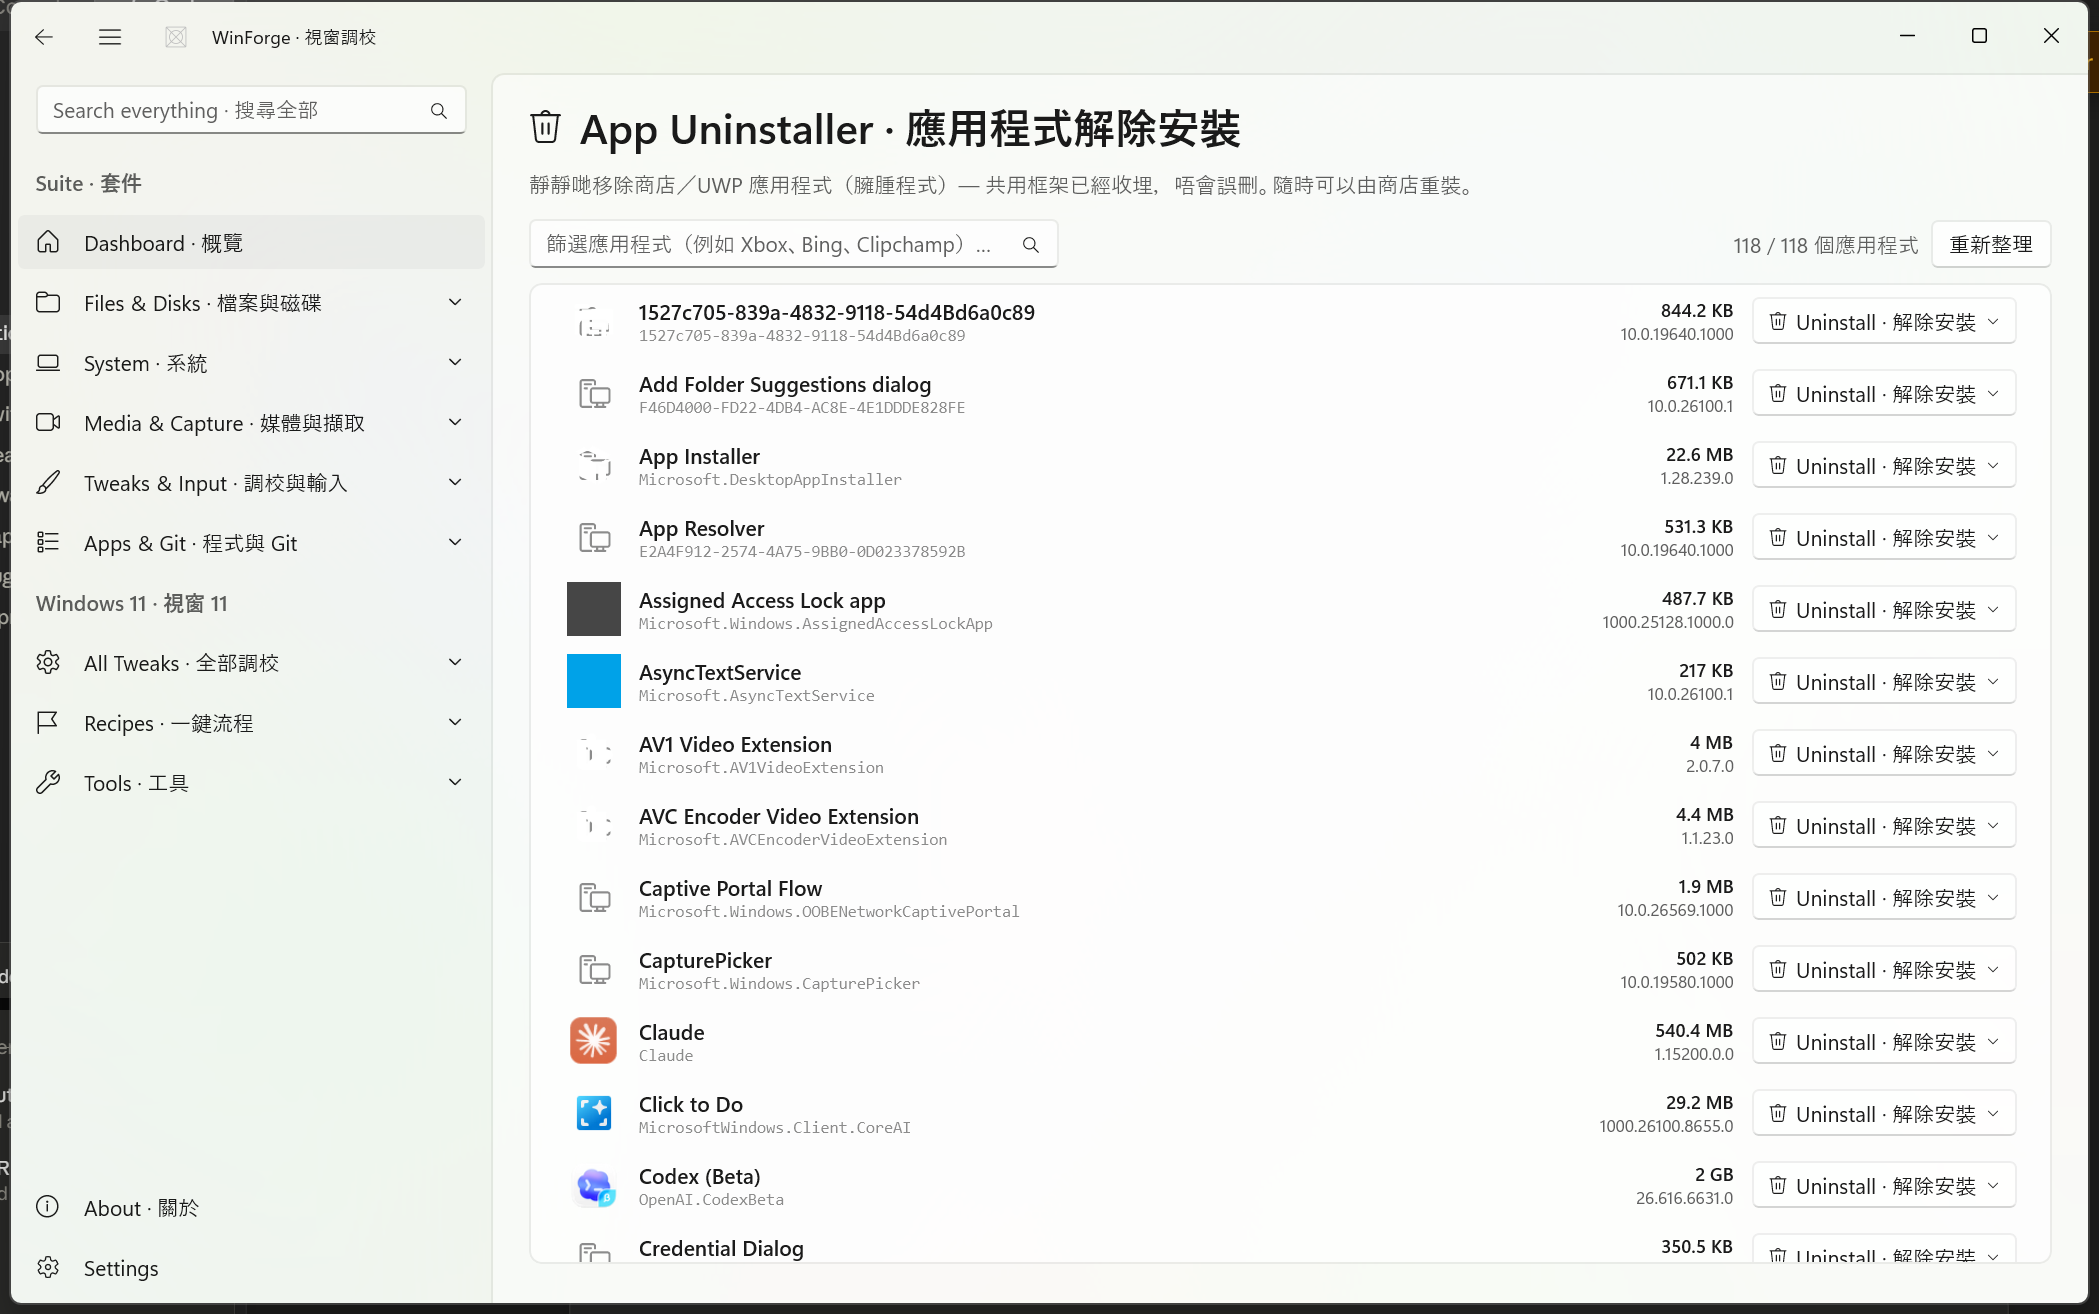Toggle the hamburger navigation menu
Viewport: 2099px width, 1314px height.
[x=110, y=37]
